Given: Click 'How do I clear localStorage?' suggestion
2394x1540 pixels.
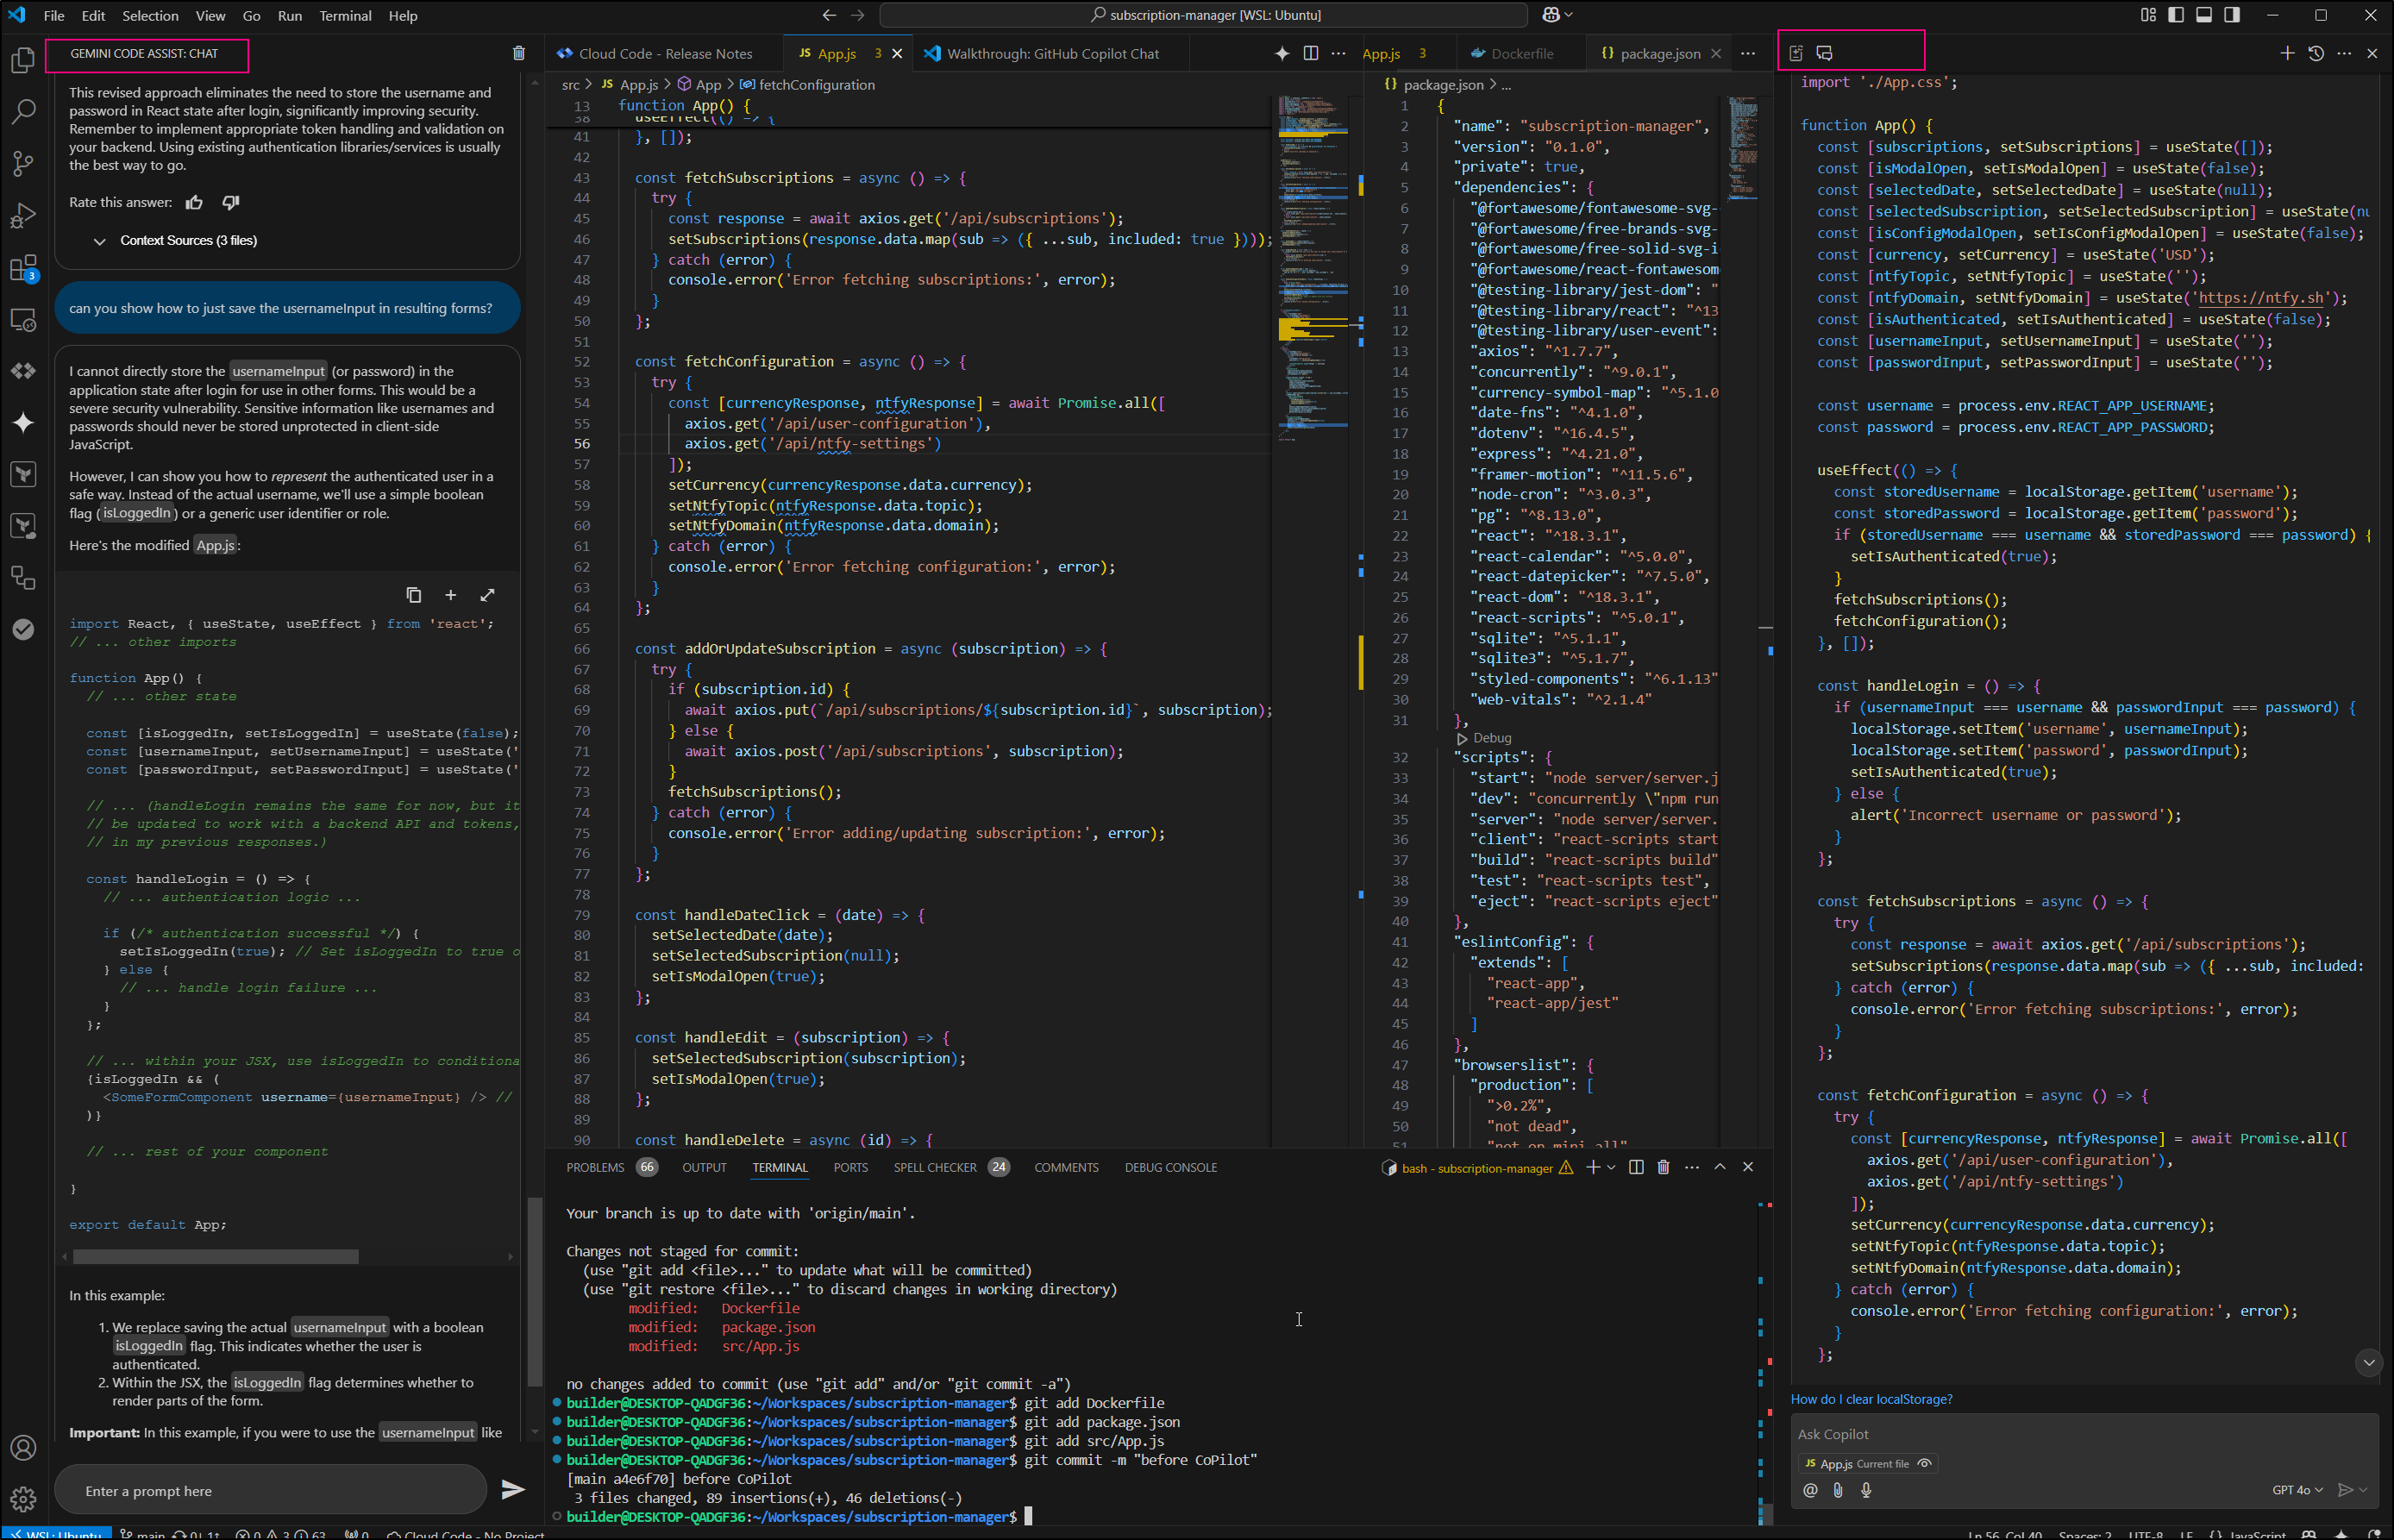Looking at the screenshot, I should coord(1871,1398).
